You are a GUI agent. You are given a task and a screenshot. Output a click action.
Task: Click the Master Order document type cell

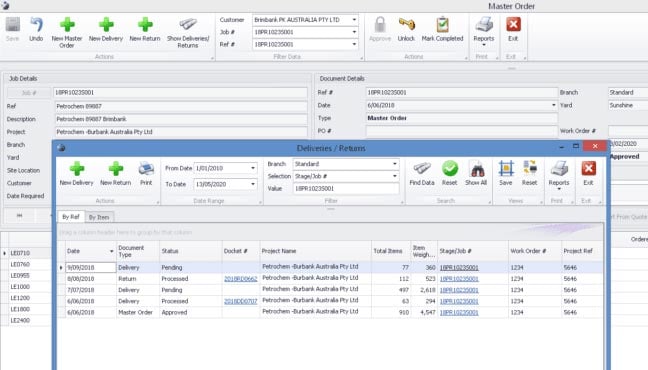click(x=138, y=313)
